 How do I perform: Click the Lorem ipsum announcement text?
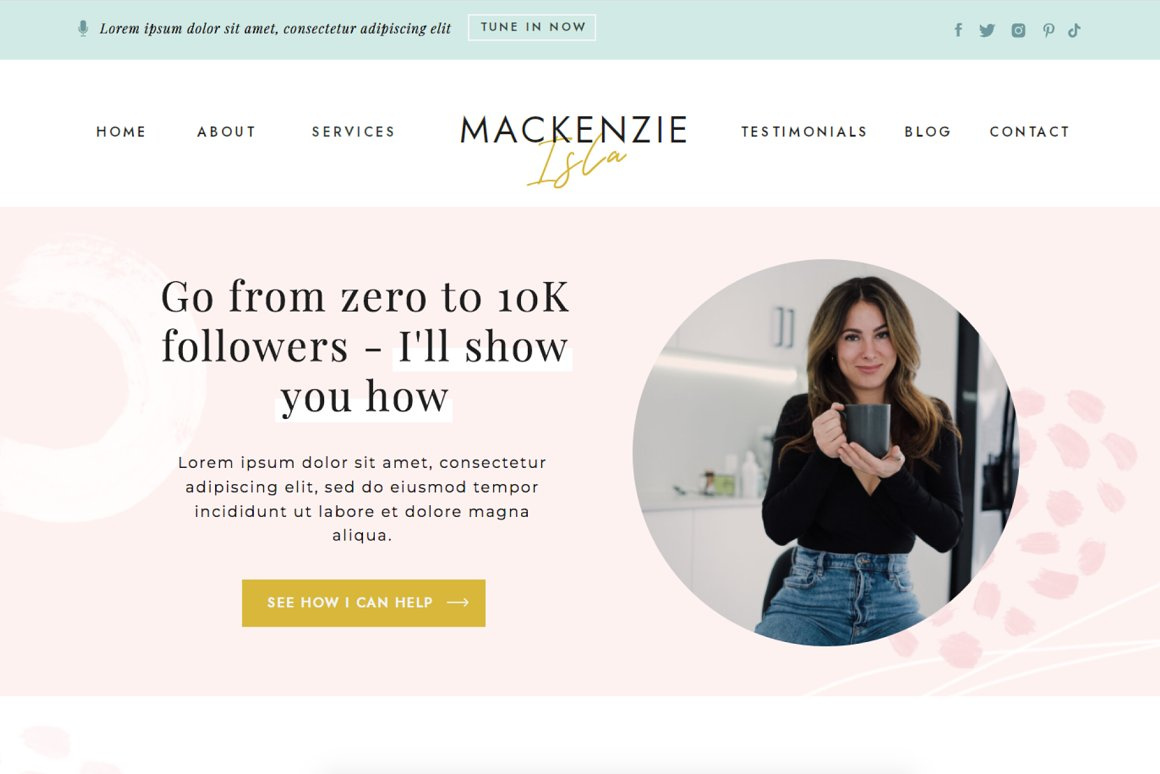275,29
